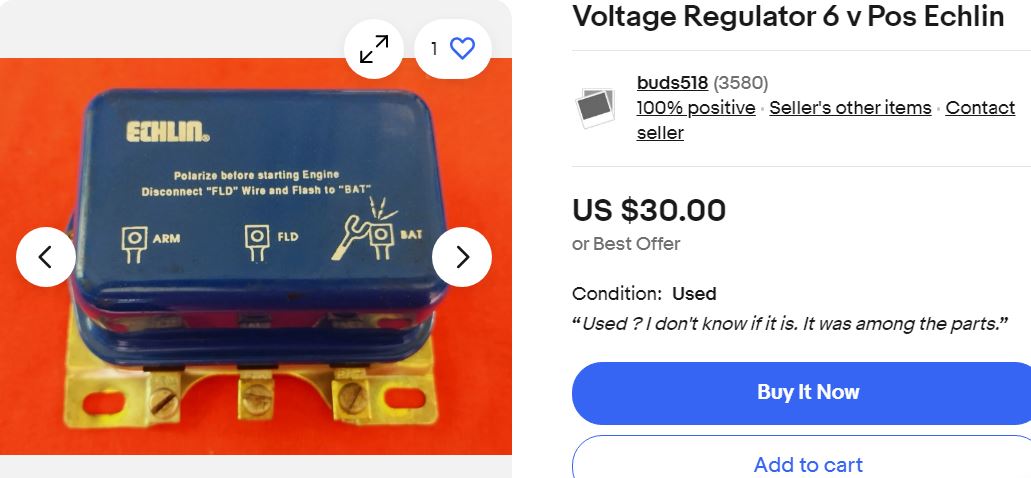Open the Contact seller link
Viewport: 1031px width, 478px height.
coord(826,120)
